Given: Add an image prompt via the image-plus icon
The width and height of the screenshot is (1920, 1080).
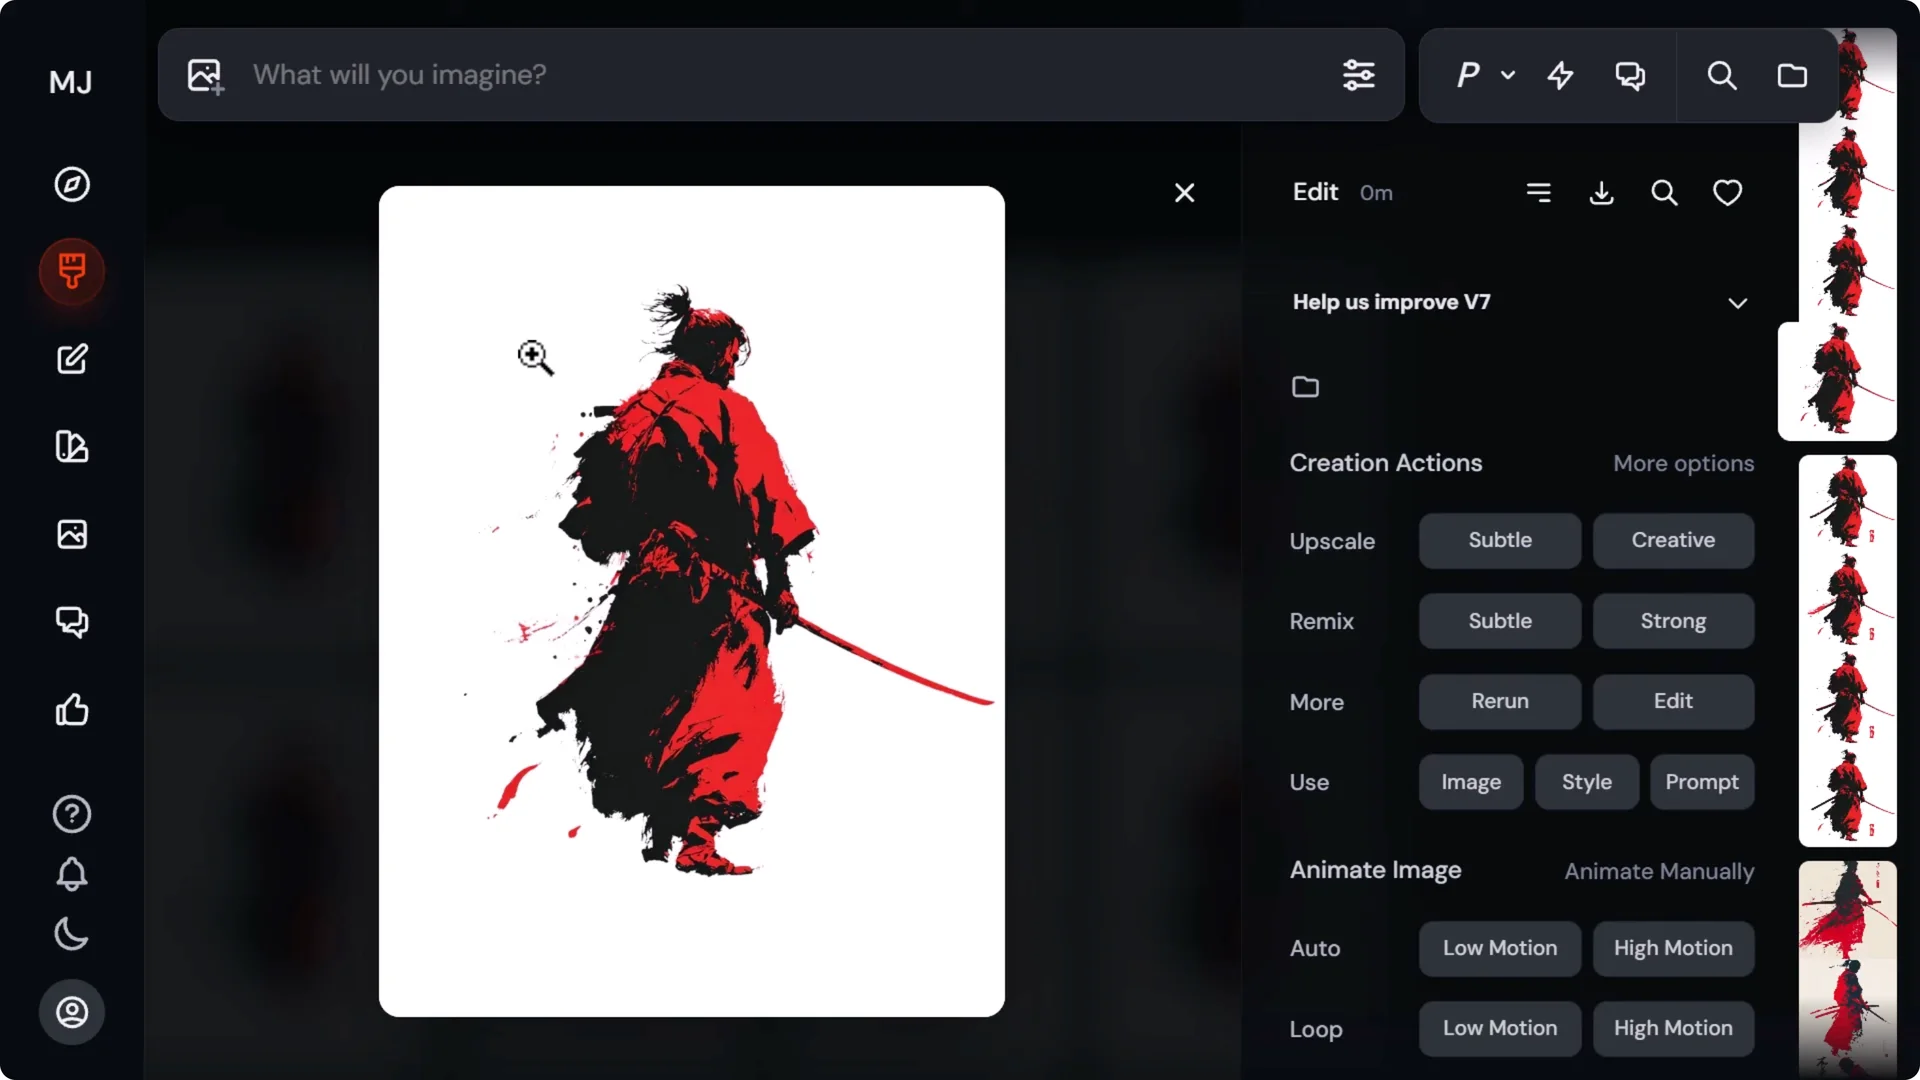Looking at the screenshot, I should point(205,75).
